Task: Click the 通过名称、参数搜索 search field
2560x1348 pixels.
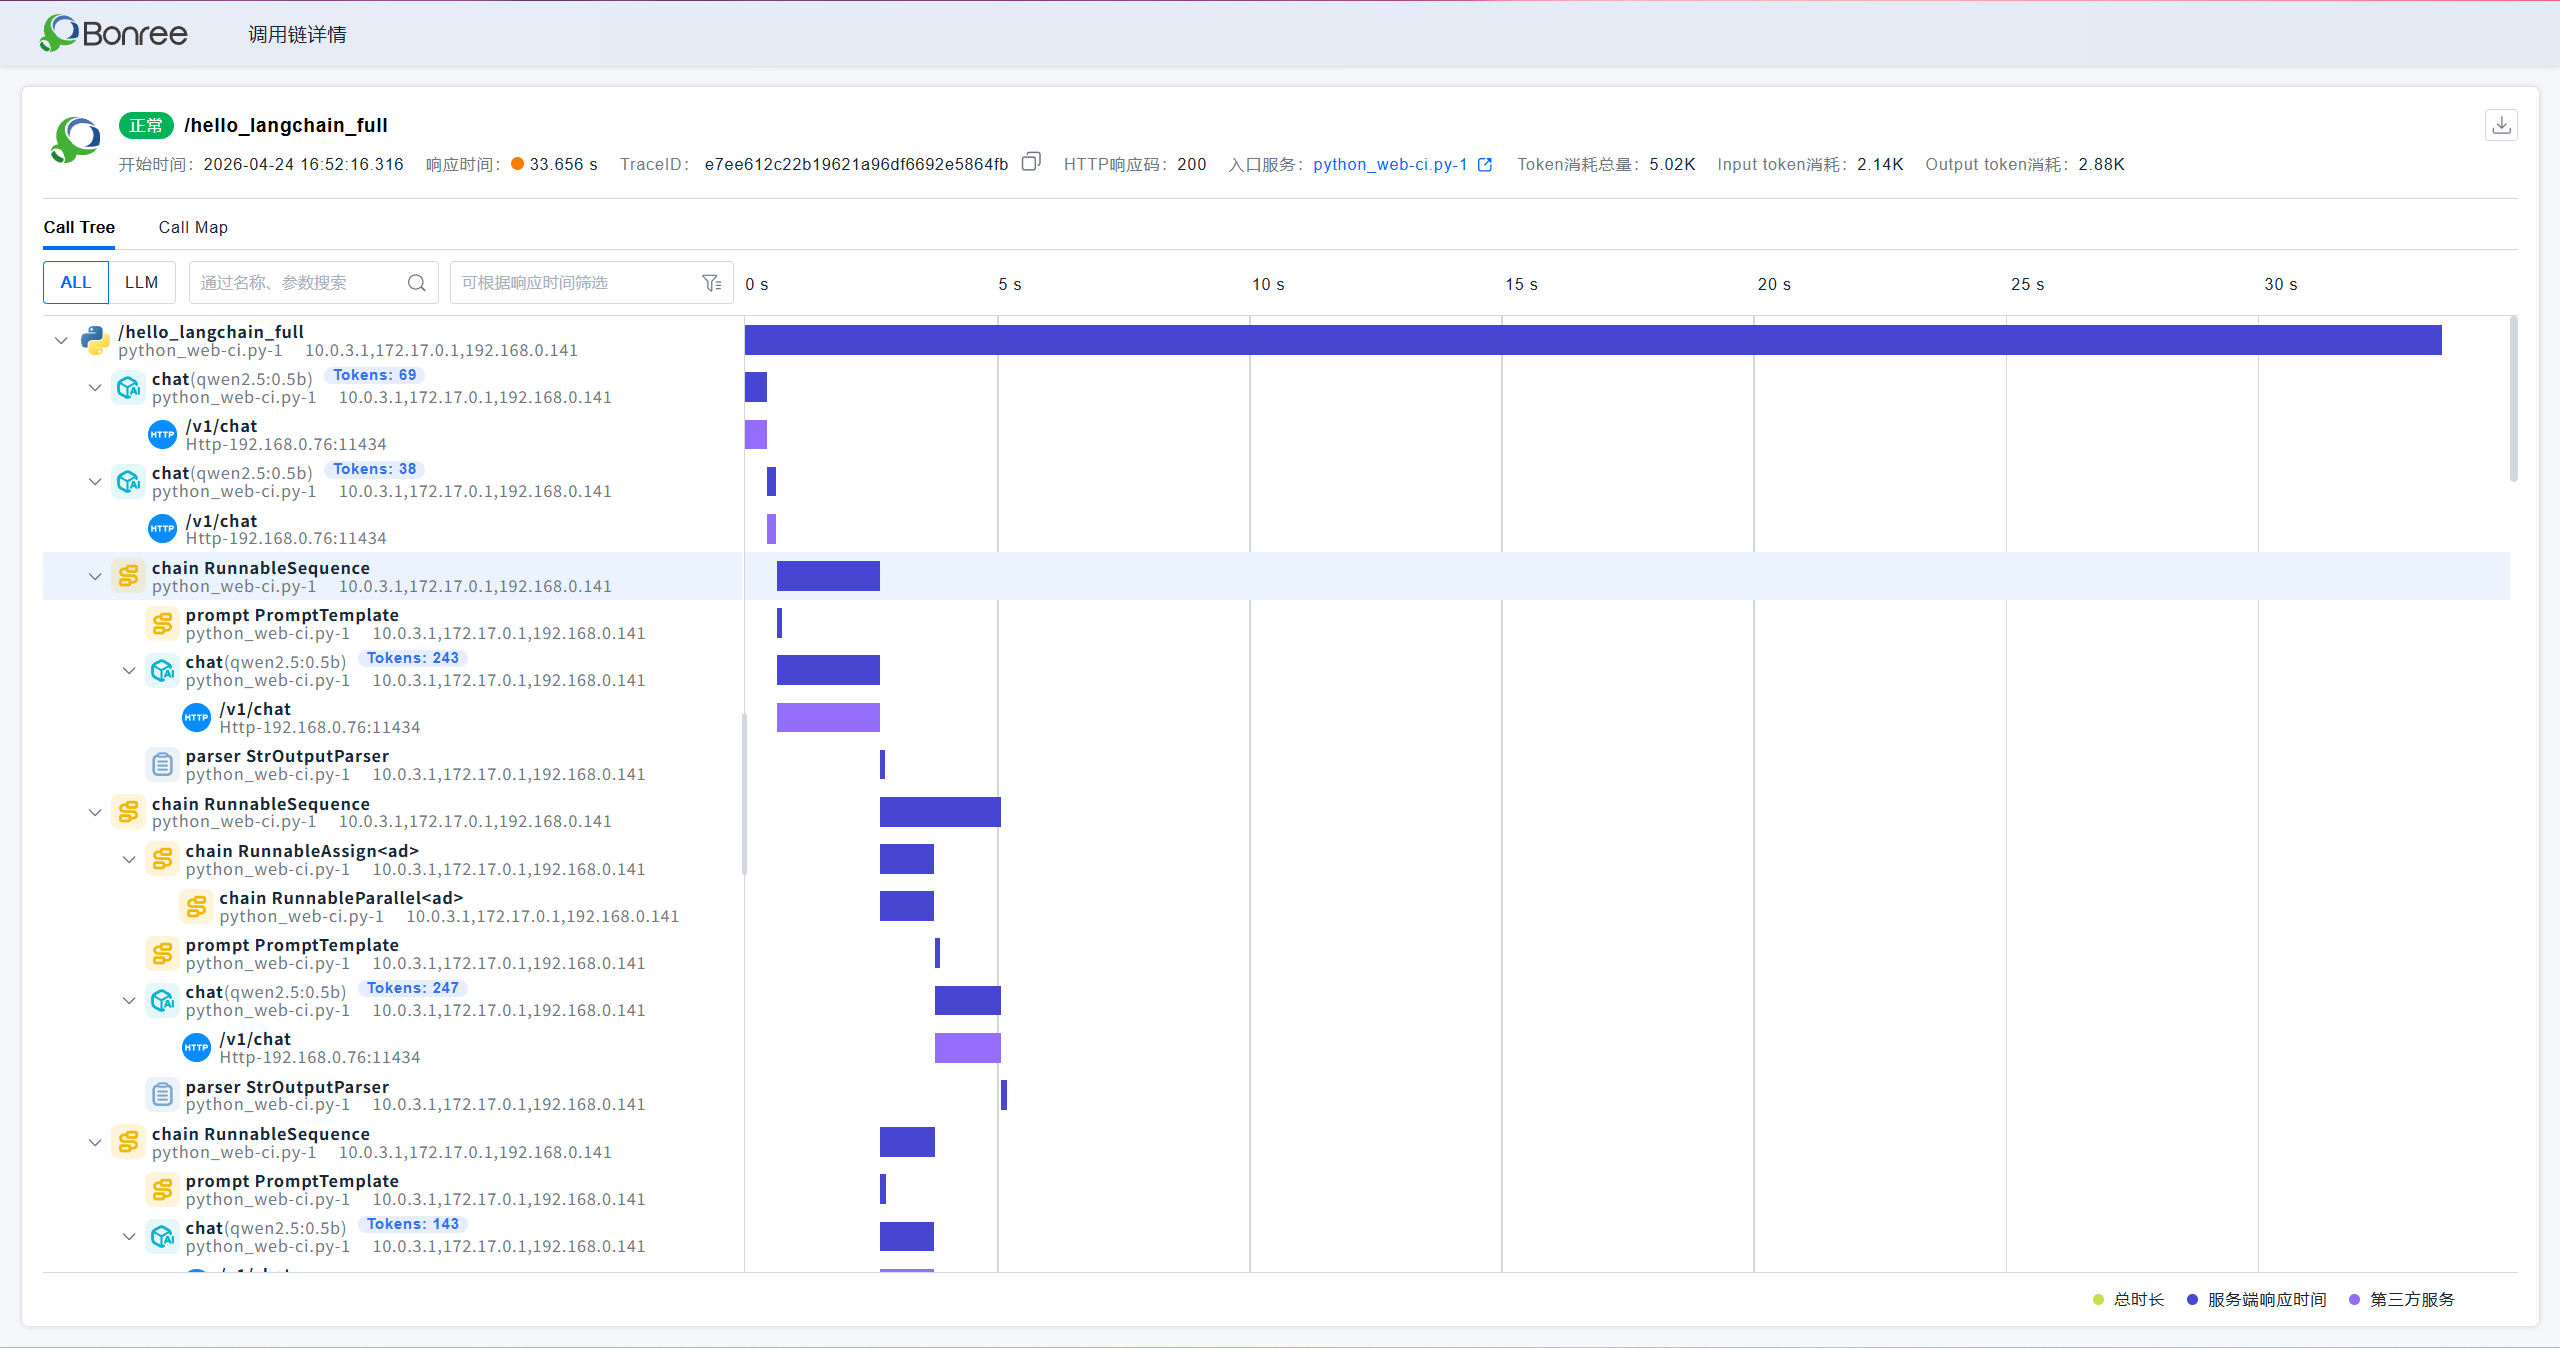Action: 301,283
